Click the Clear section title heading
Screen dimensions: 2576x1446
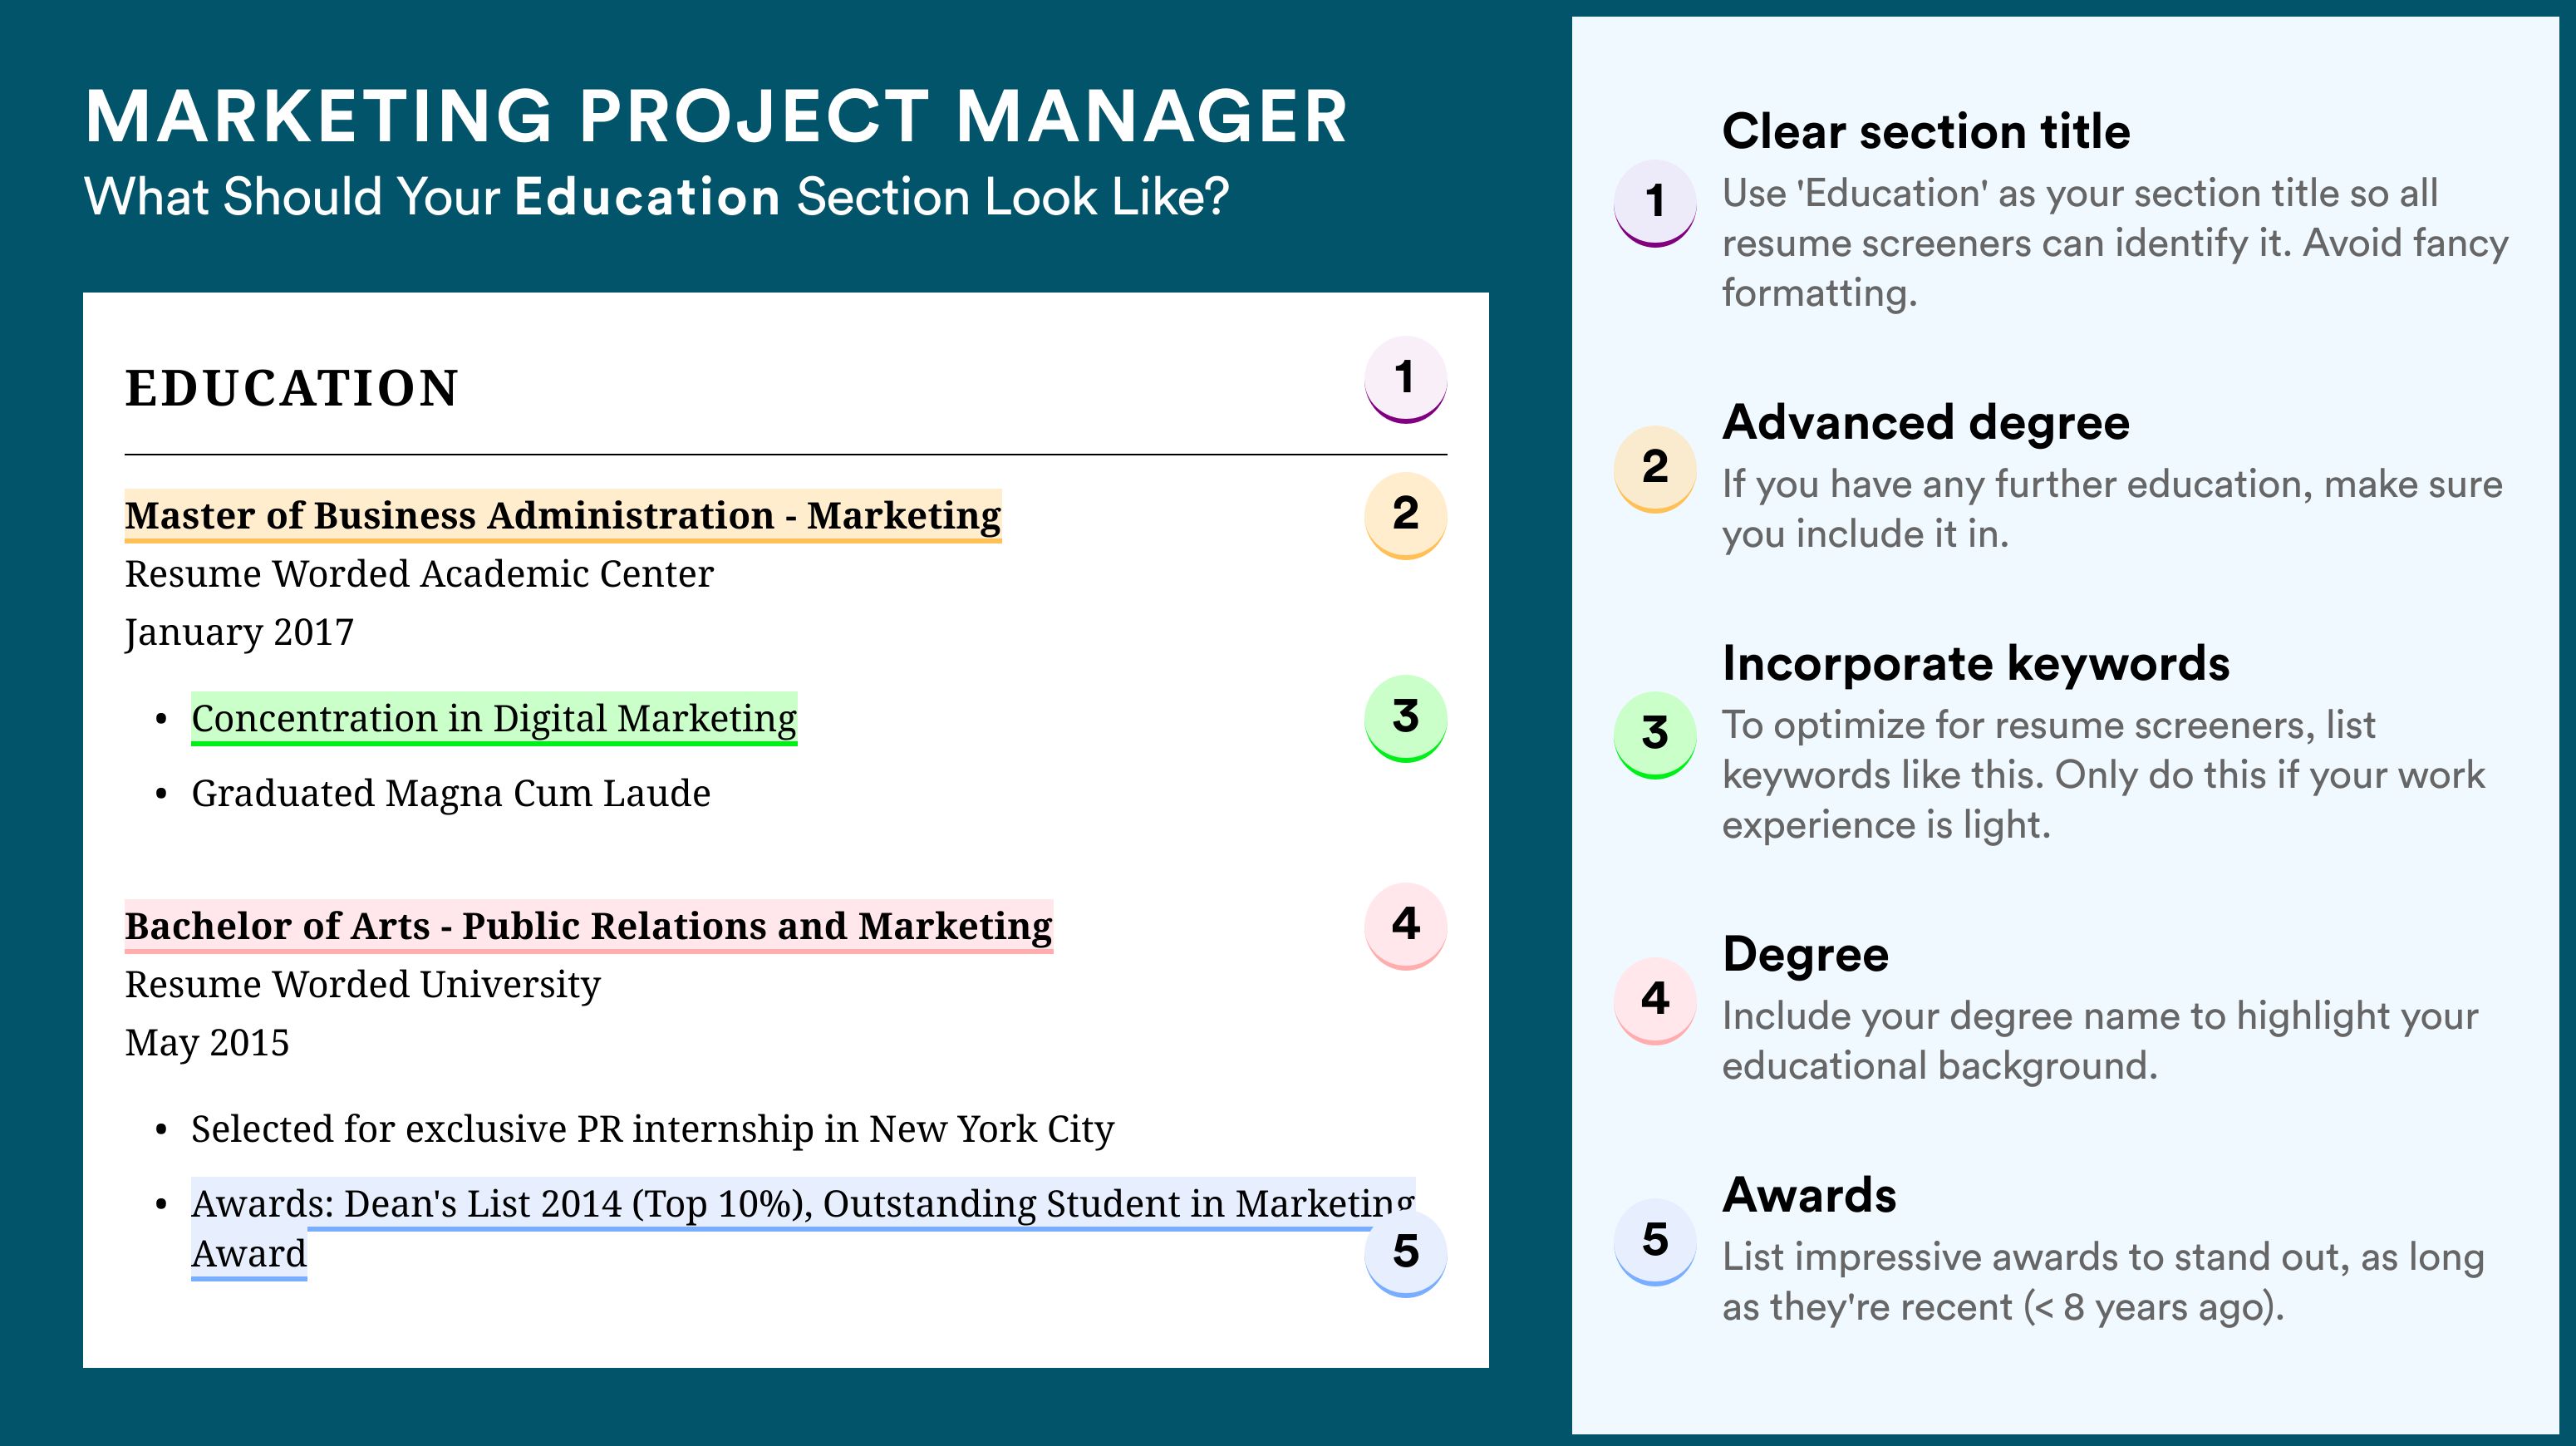coord(1926,131)
